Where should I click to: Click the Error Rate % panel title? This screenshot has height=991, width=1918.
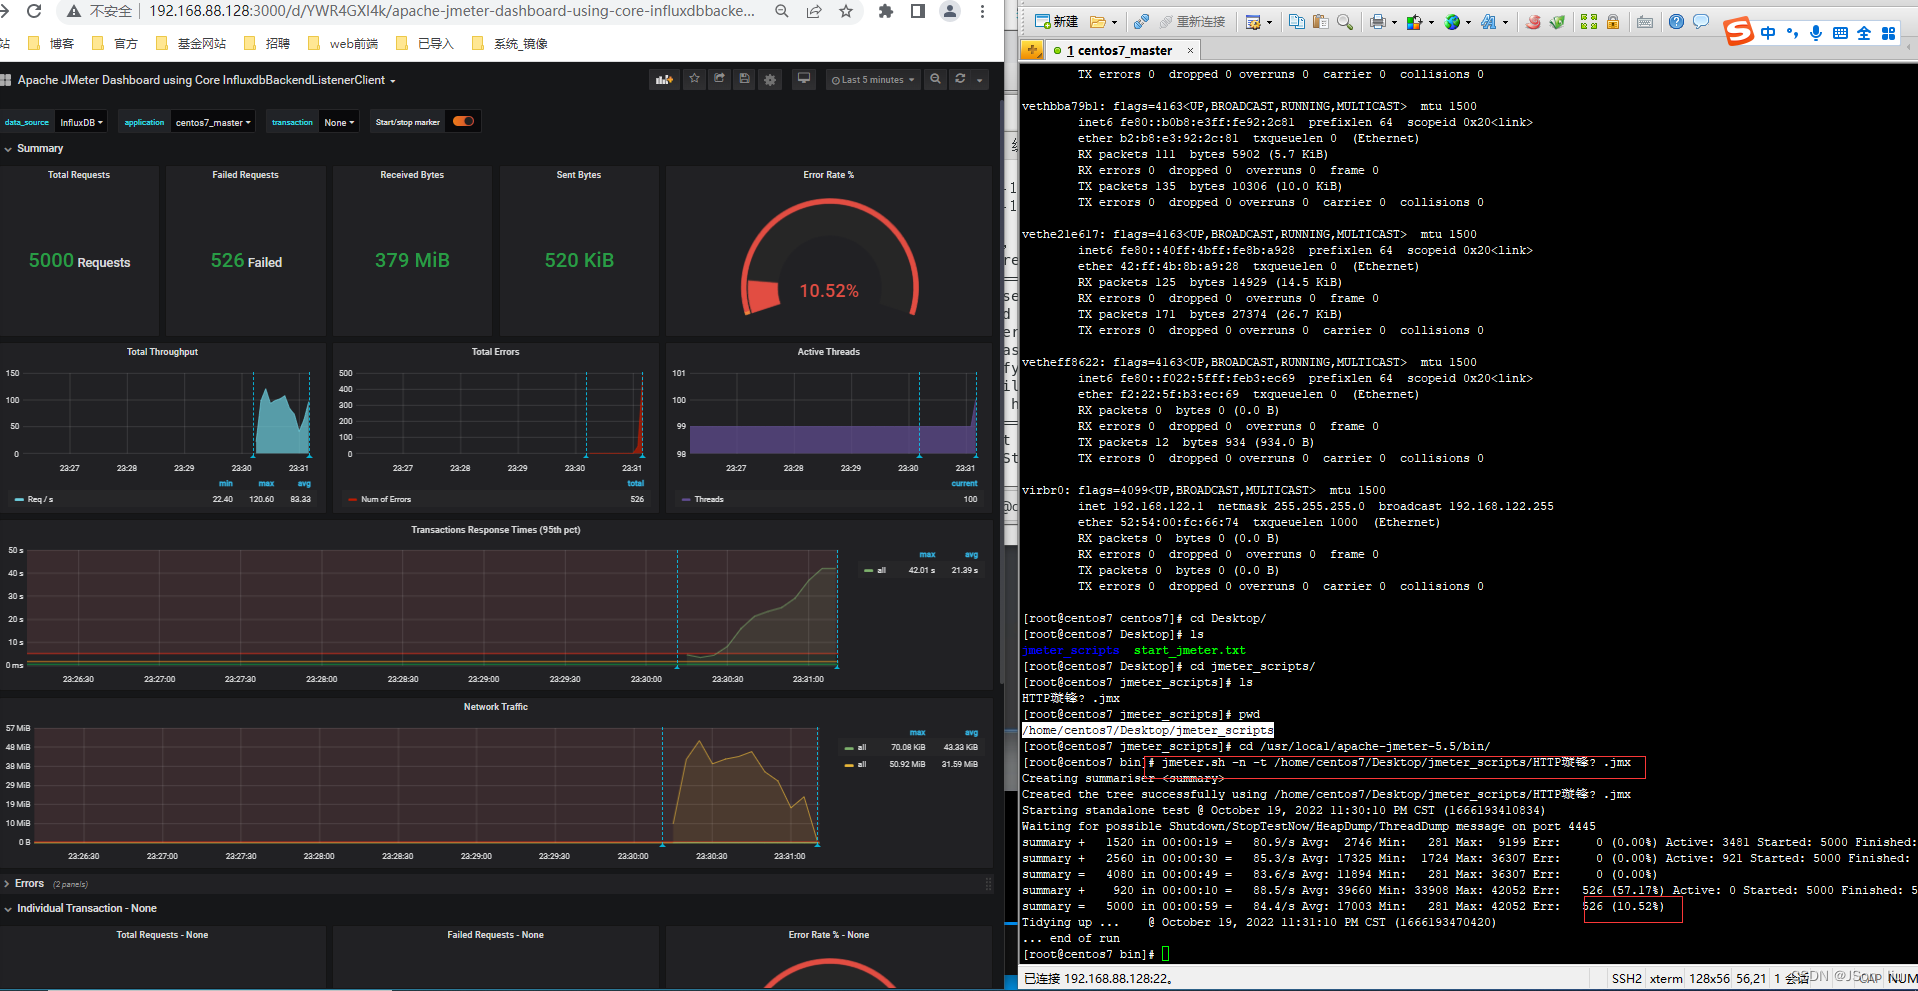coord(828,175)
